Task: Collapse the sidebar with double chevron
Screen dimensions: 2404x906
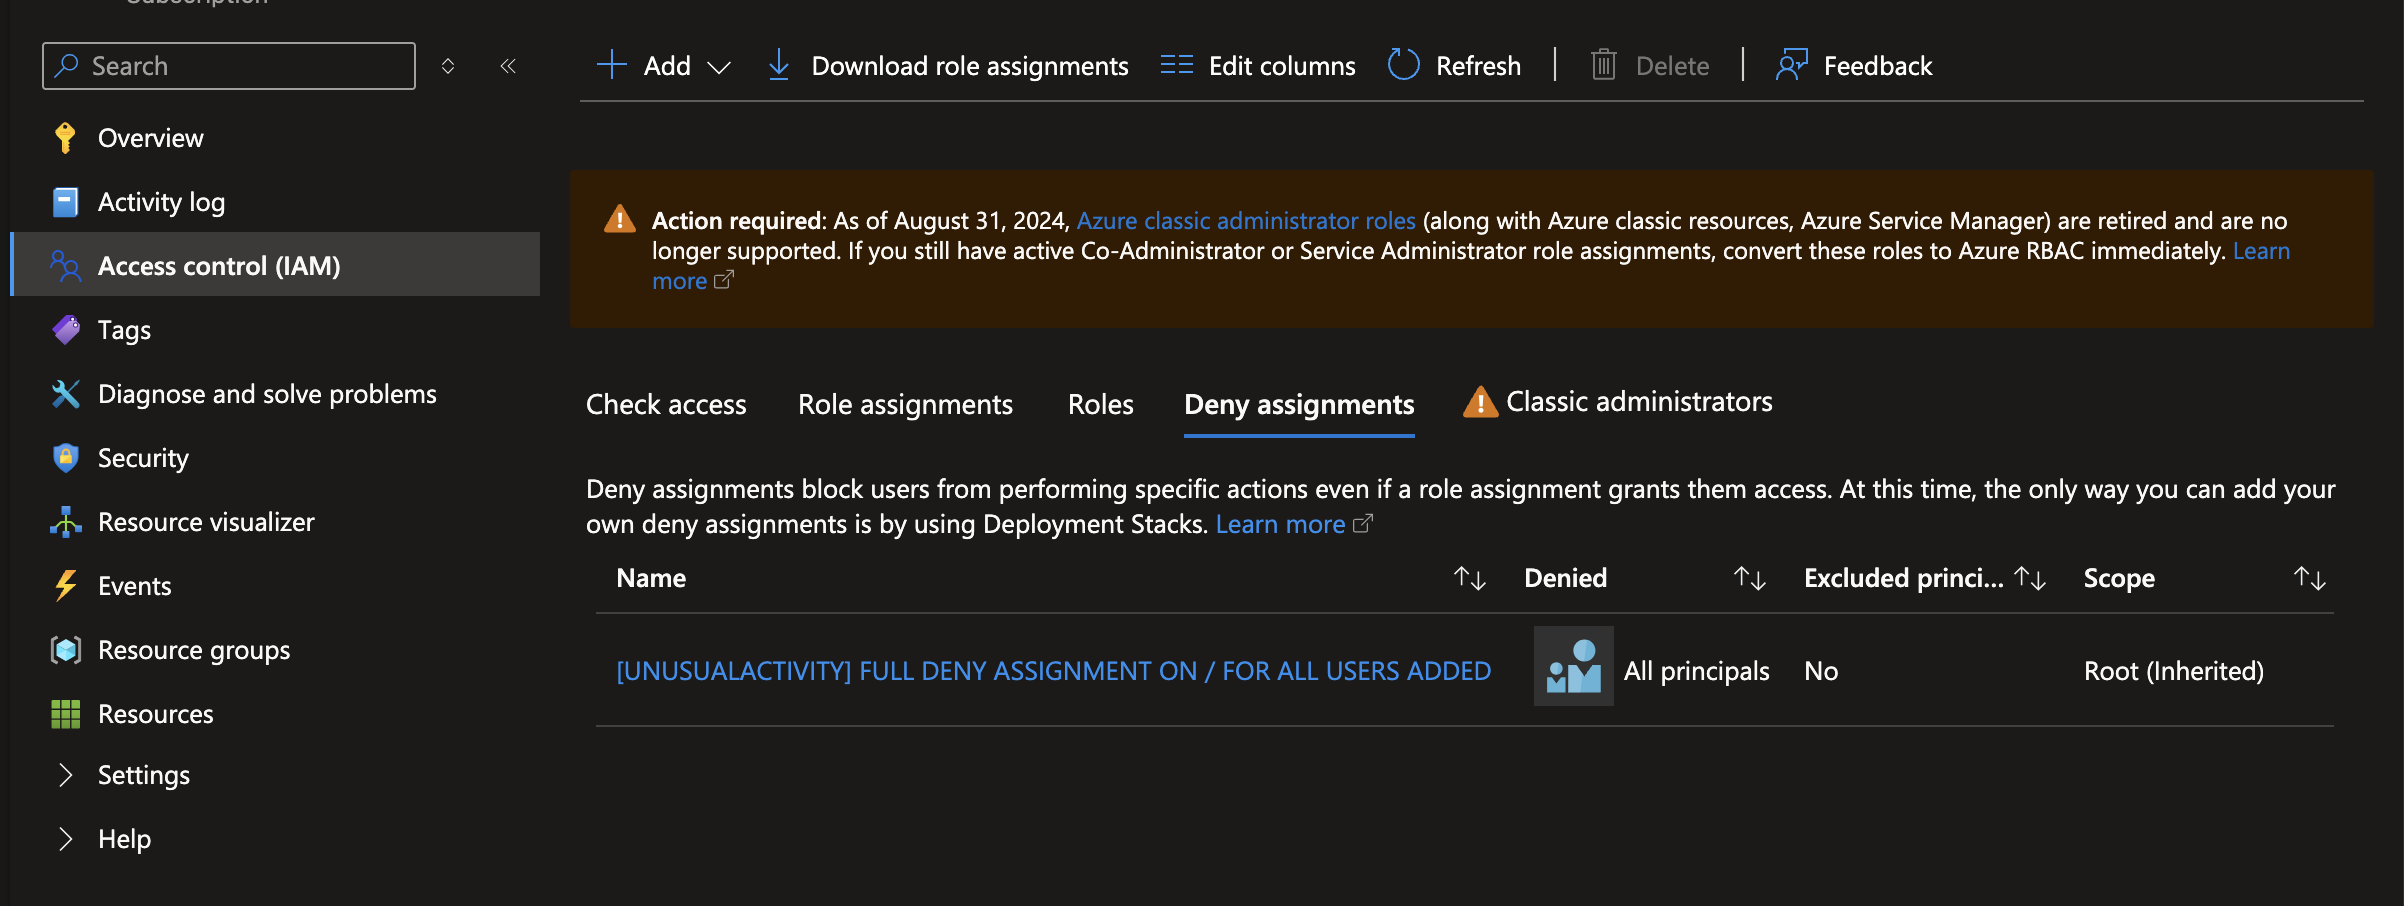Action: coord(508,66)
